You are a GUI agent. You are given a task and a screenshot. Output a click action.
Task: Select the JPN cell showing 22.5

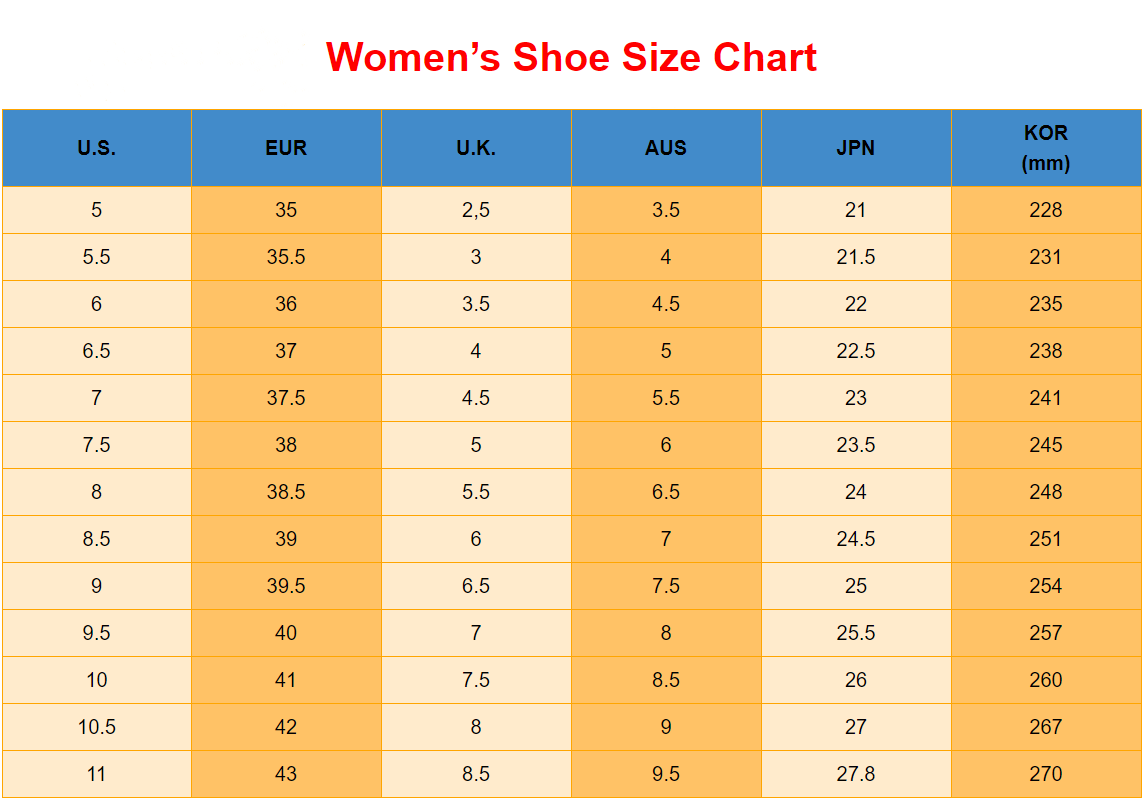(x=856, y=351)
